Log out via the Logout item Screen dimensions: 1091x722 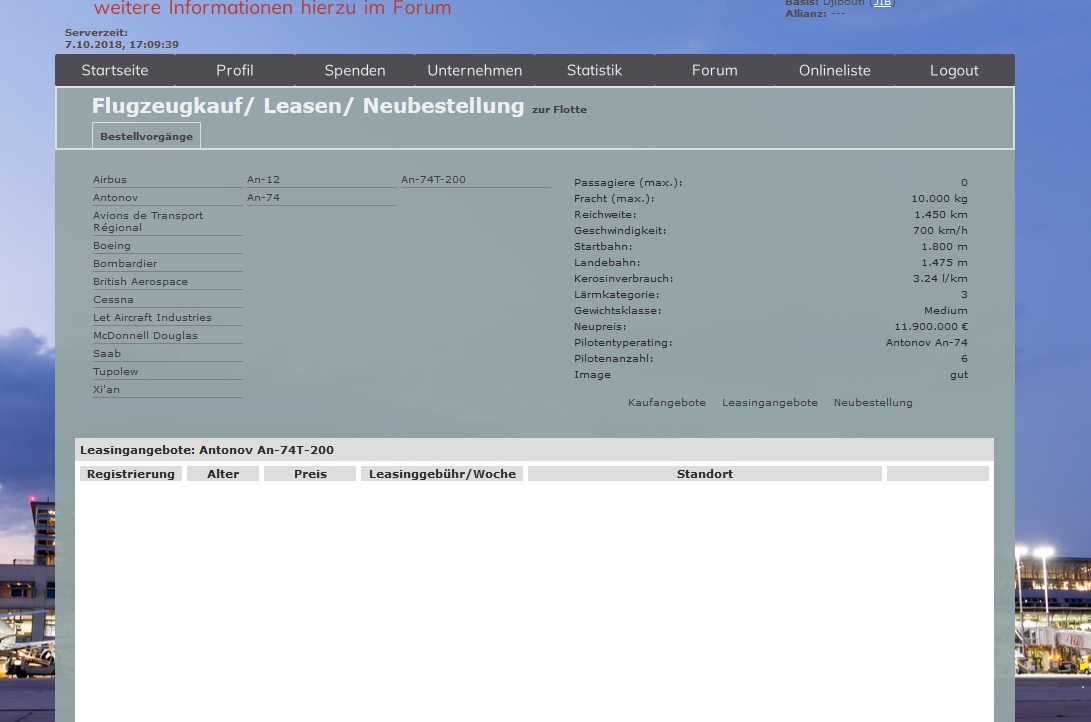pos(954,70)
